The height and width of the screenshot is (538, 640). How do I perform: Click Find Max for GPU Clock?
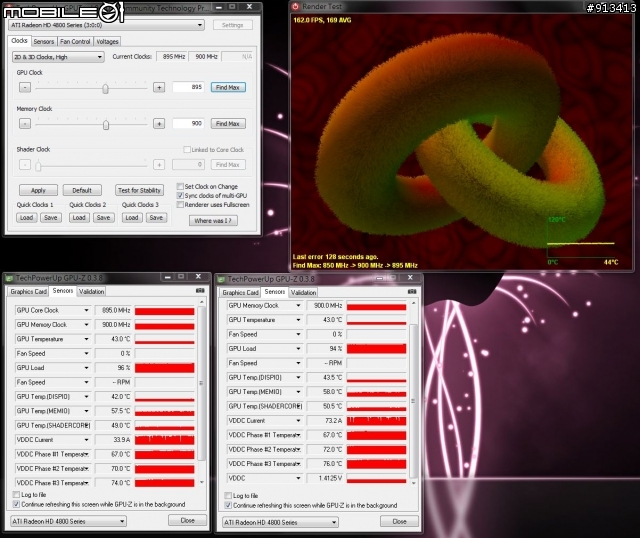click(x=228, y=87)
